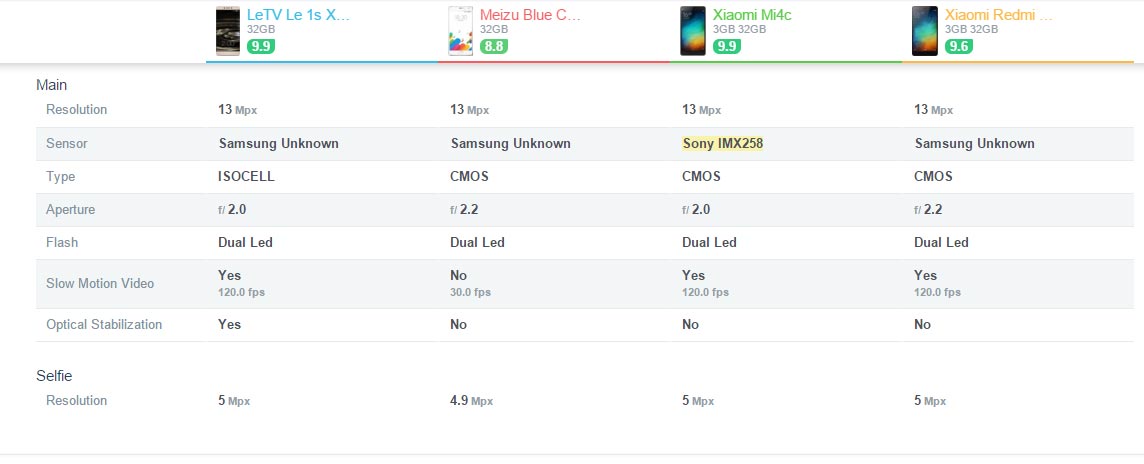Open the LeTV Le 1s X… link
The width and height of the screenshot is (1144, 464).
coord(298,15)
